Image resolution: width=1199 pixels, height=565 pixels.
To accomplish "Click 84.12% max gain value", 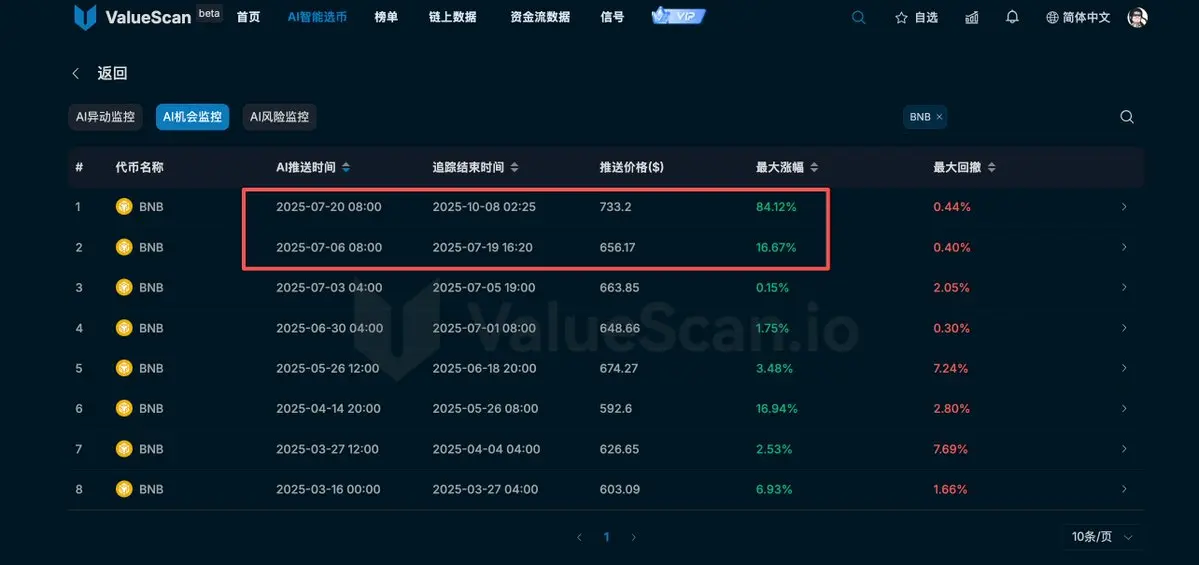I will coord(776,207).
